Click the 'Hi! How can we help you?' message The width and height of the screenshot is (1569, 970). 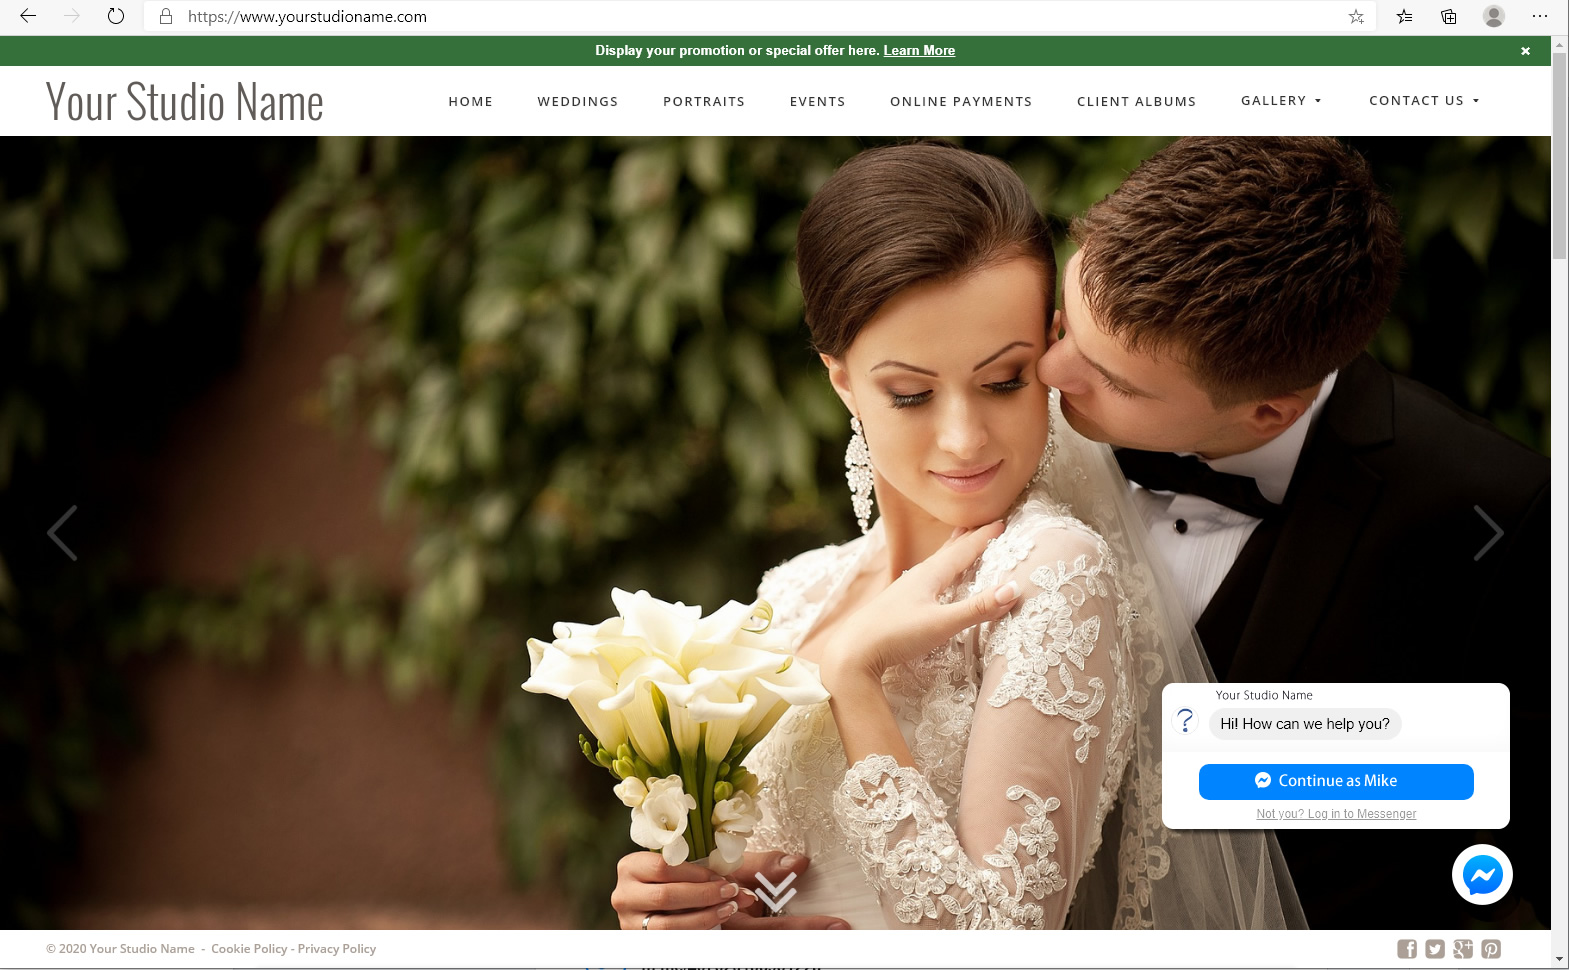pyautogui.click(x=1305, y=724)
